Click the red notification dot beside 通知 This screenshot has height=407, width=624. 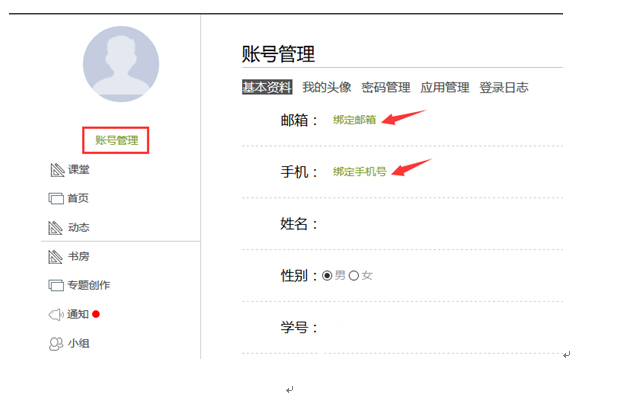point(96,314)
